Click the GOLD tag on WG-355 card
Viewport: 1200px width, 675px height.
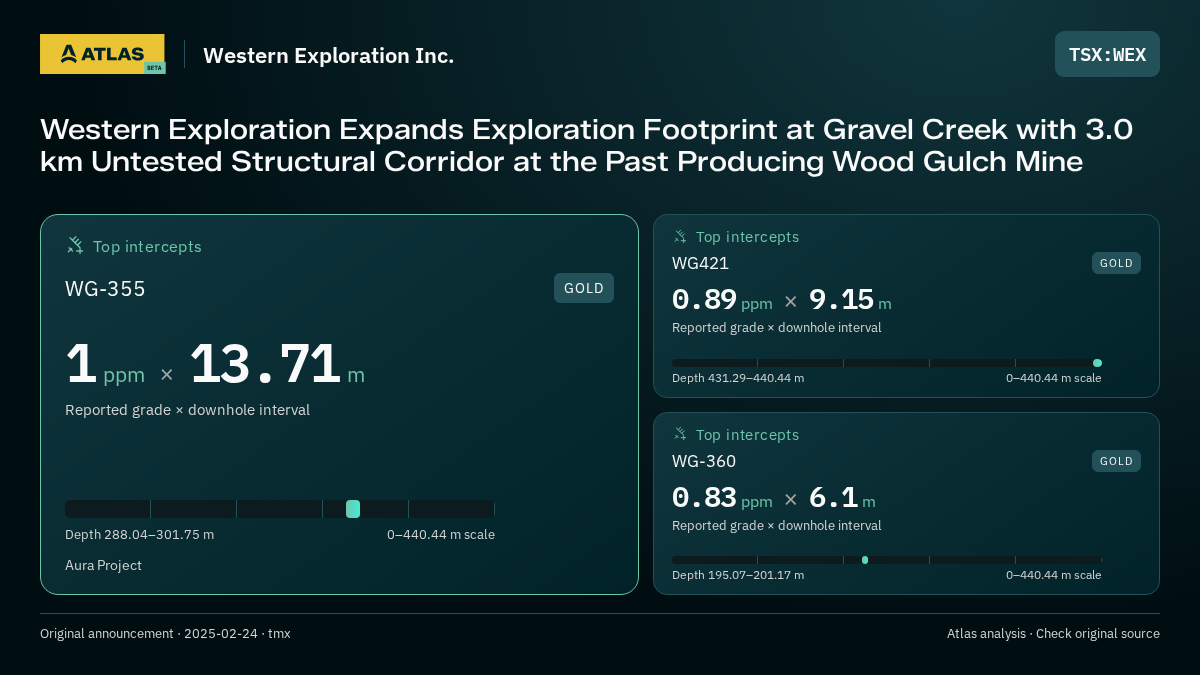(584, 288)
